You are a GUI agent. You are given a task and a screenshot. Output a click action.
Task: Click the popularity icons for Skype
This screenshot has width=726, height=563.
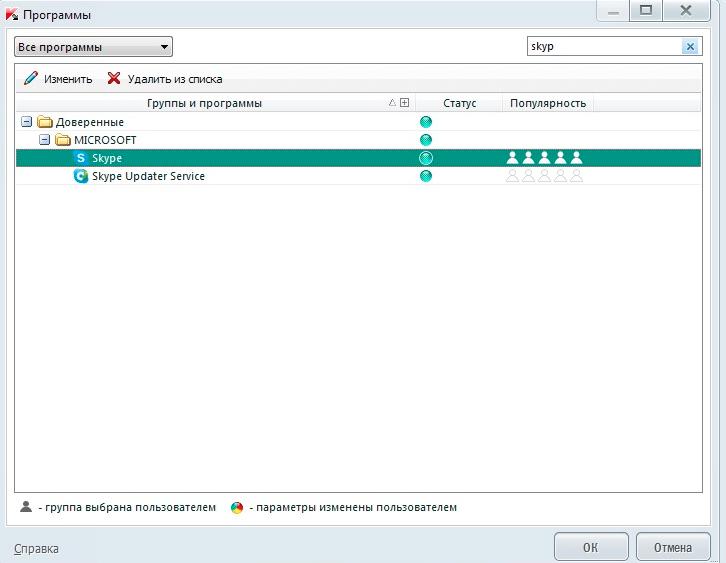[544, 158]
